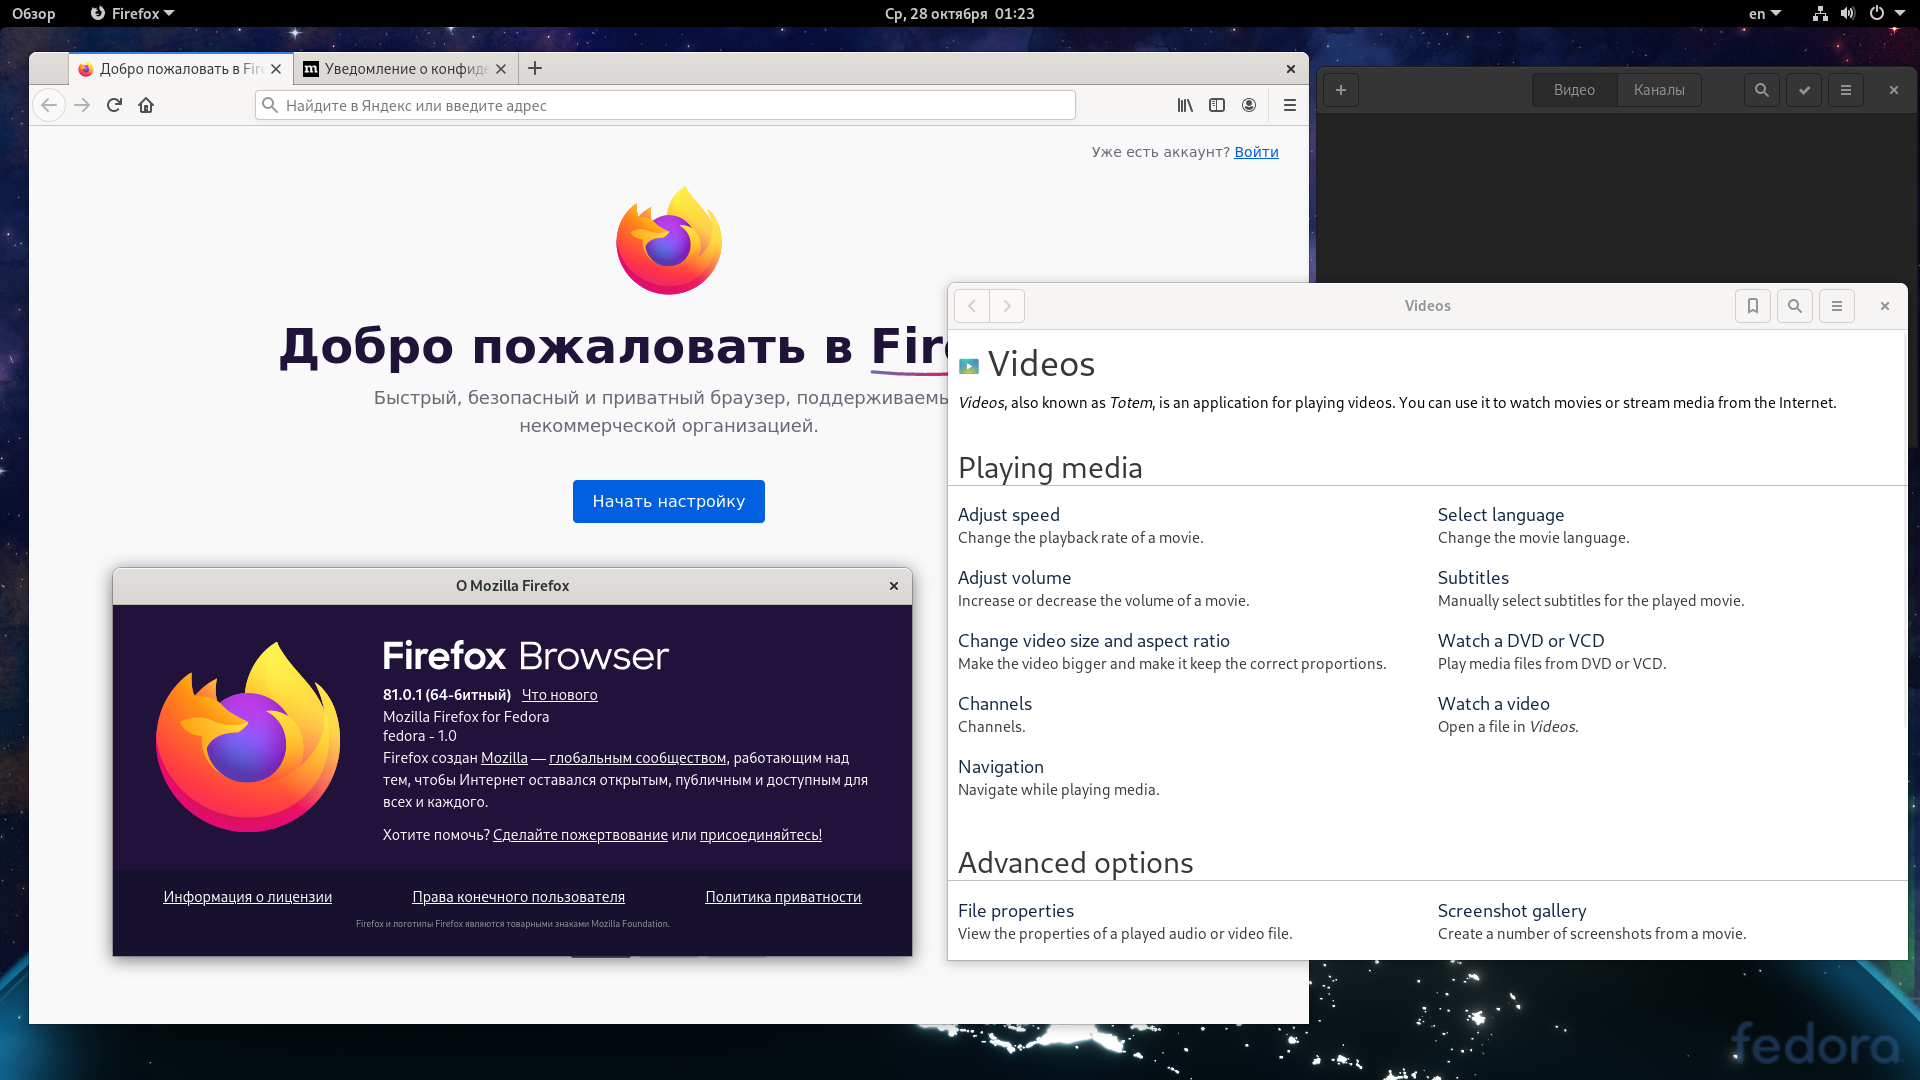The width and height of the screenshot is (1920, 1080).
Task: Activate selection mode checkmark in Videos app
Action: [1804, 90]
